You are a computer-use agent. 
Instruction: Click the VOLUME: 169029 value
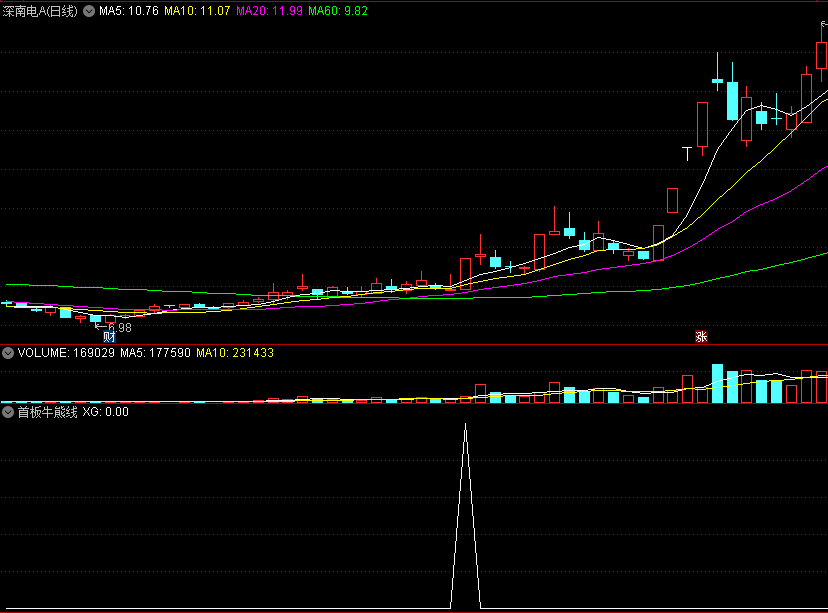click(x=66, y=353)
